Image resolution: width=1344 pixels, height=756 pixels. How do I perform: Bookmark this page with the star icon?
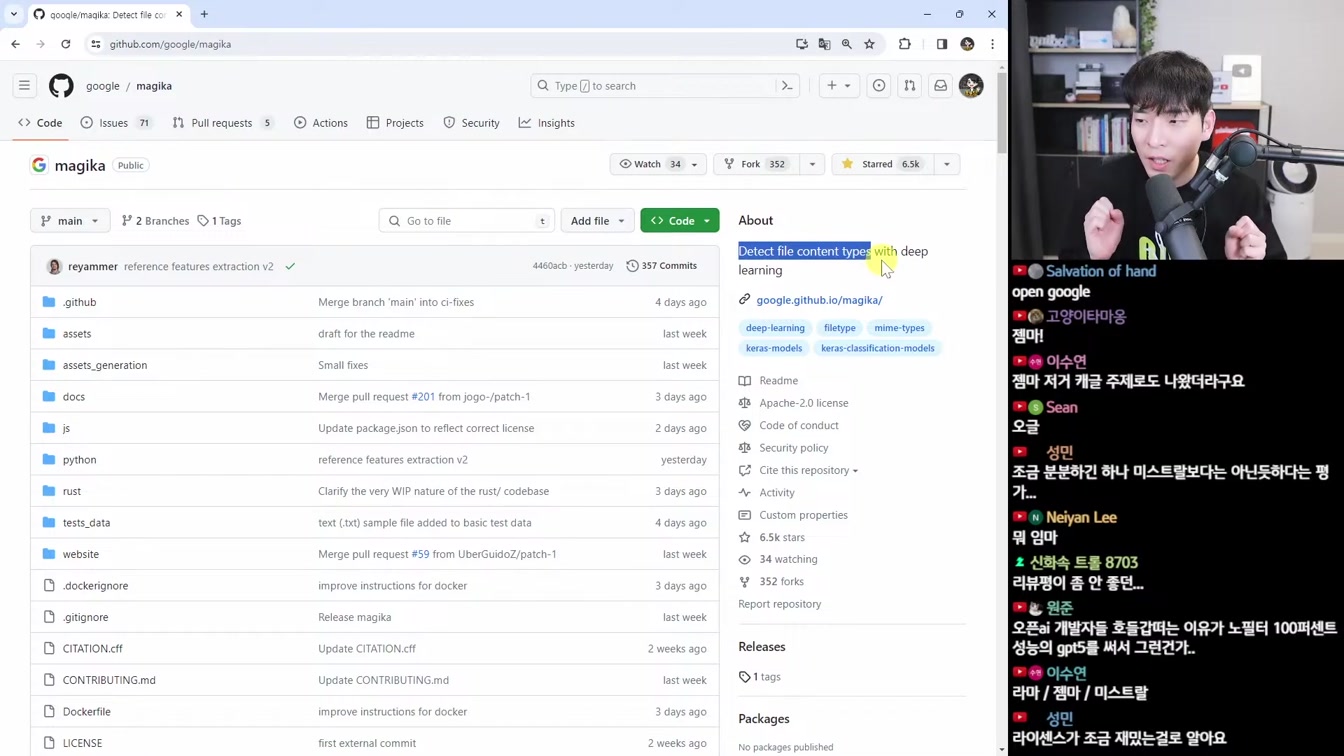pyautogui.click(x=870, y=44)
